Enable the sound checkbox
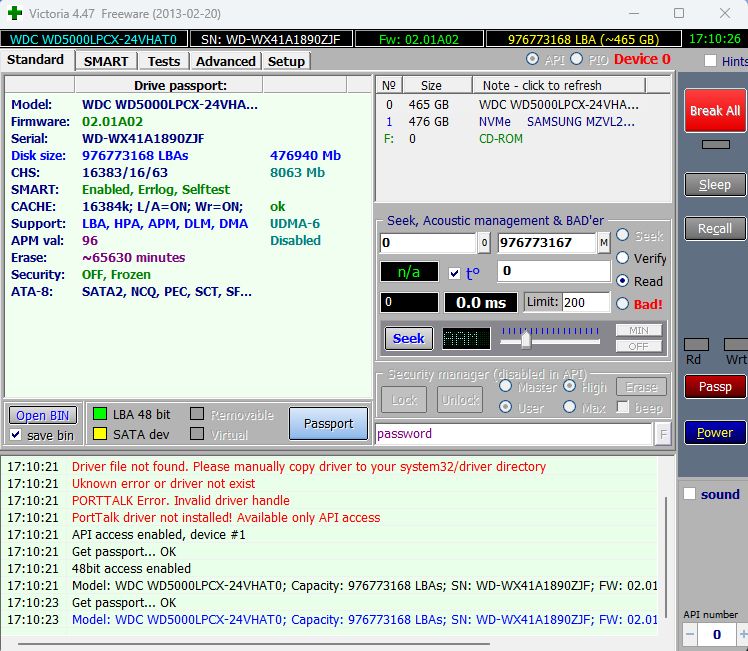Image resolution: width=748 pixels, height=651 pixels. point(689,494)
